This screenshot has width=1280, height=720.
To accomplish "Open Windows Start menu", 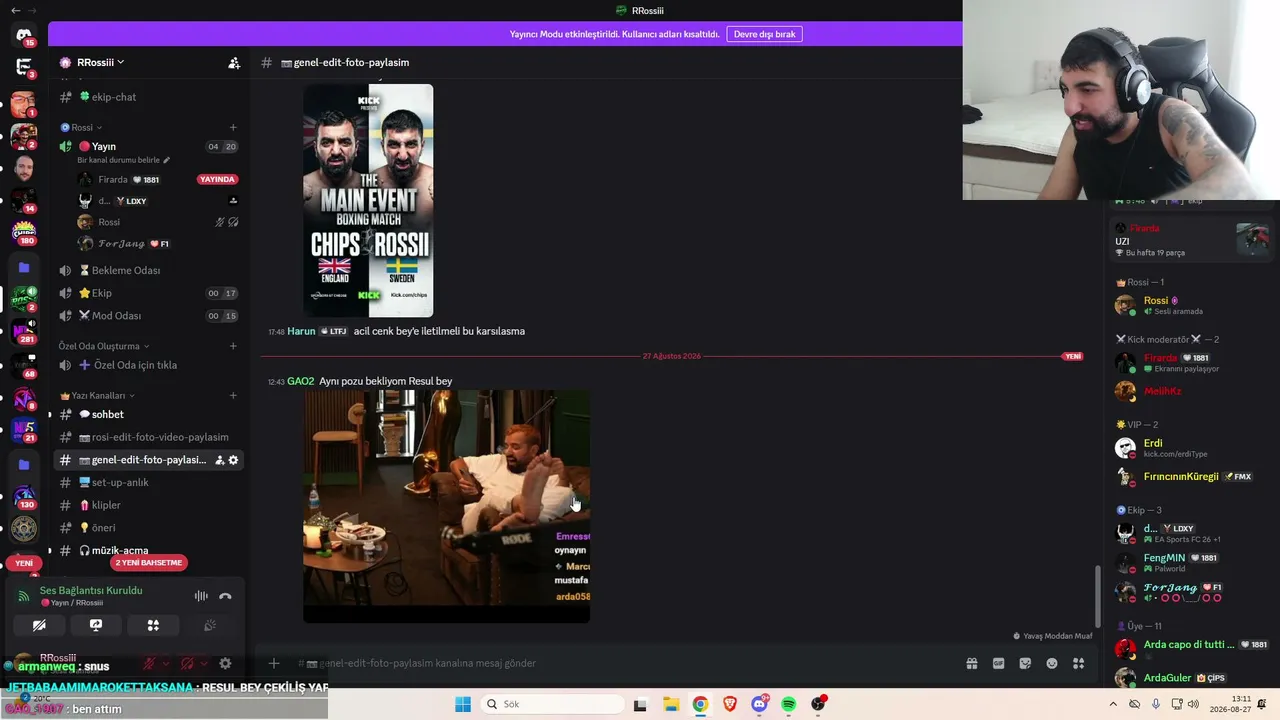I will [462, 704].
